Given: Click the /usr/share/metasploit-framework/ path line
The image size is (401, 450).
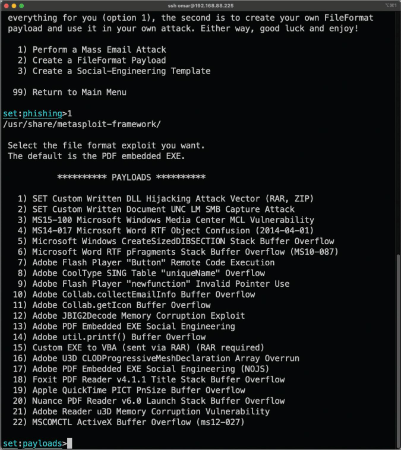Looking at the screenshot, I should coord(82,124).
